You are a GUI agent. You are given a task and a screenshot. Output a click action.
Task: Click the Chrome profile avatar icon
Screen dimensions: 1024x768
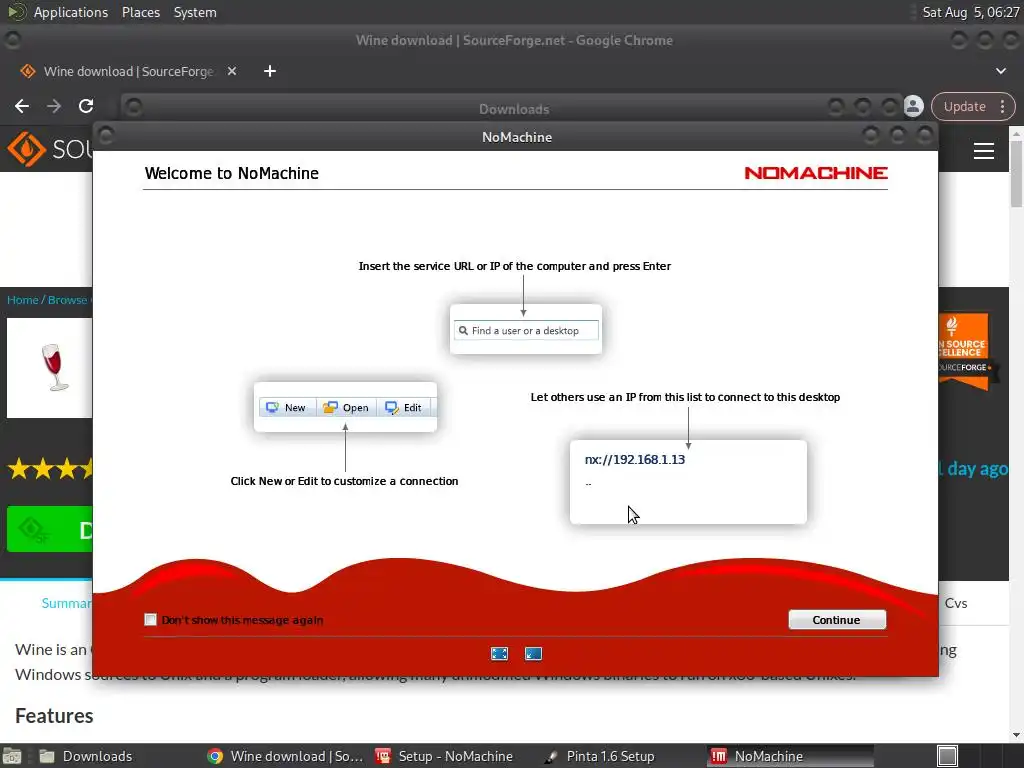(x=914, y=106)
